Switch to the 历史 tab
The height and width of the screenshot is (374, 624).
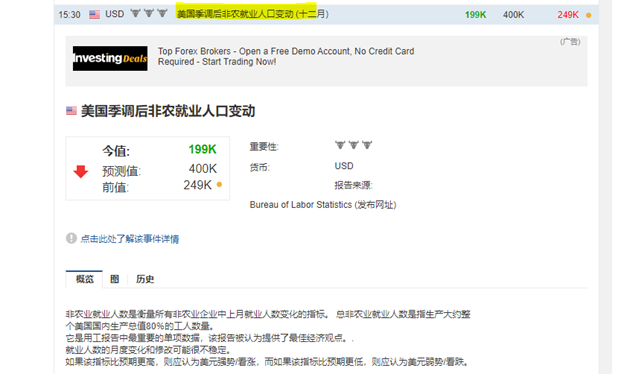145,279
